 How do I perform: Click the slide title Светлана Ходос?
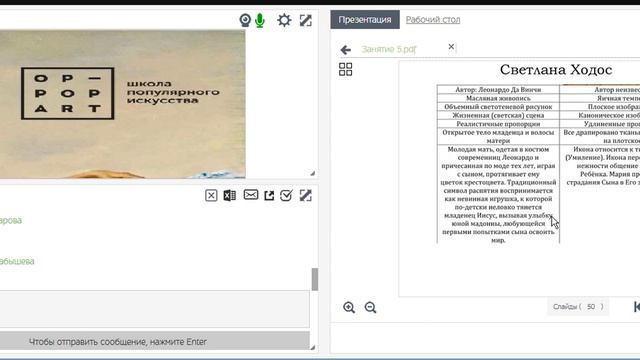tap(556, 70)
